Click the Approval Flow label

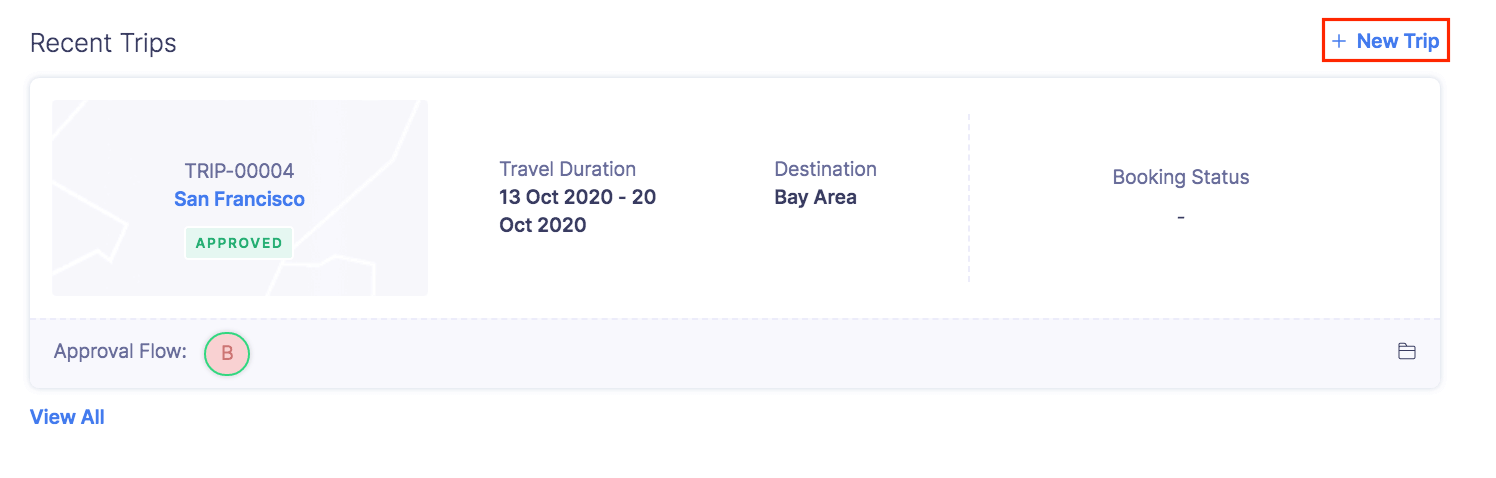[x=120, y=352]
